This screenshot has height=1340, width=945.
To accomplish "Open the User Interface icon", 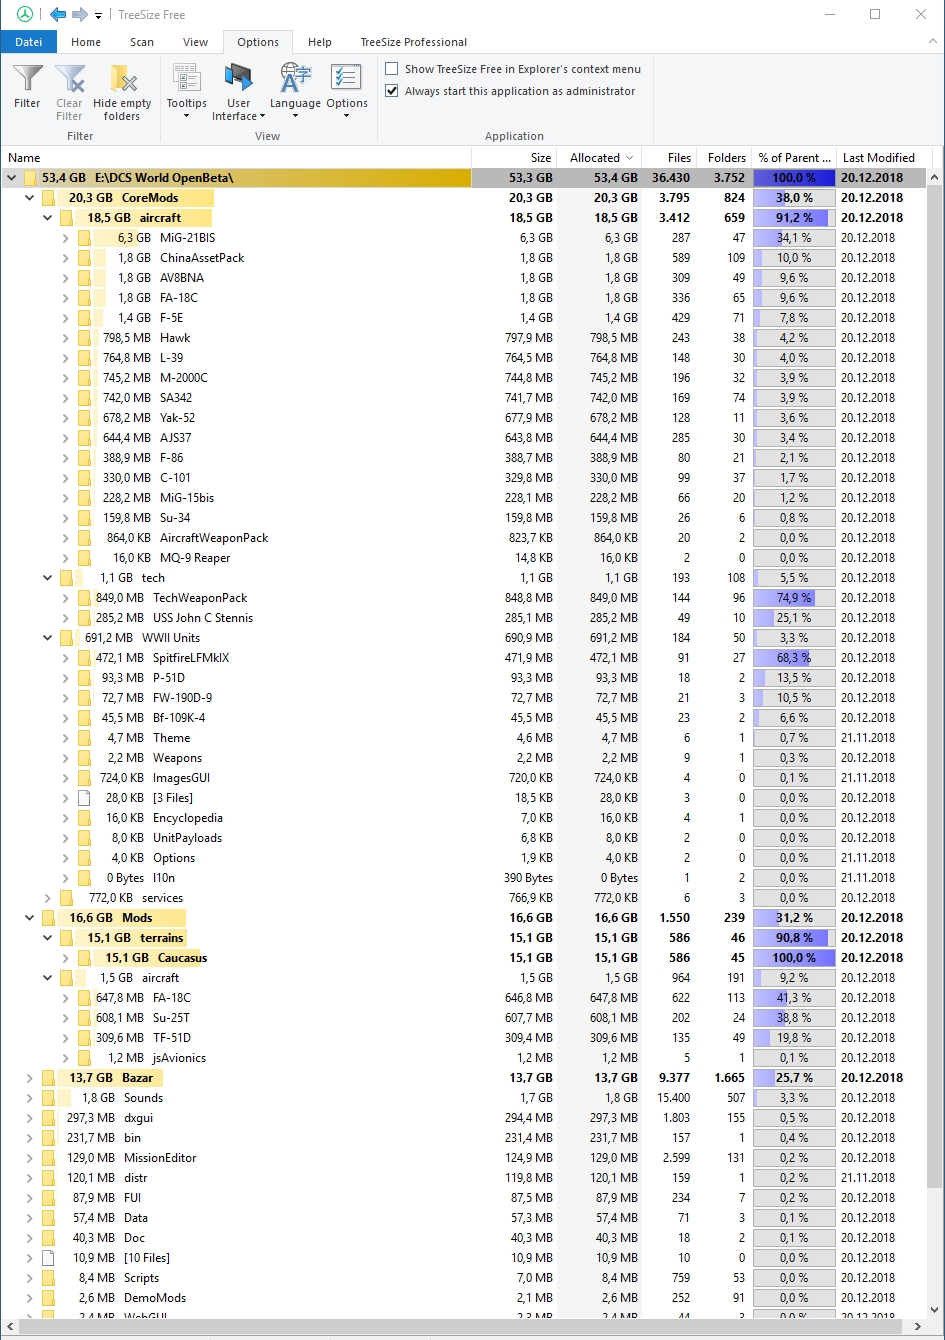I will 238,79.
